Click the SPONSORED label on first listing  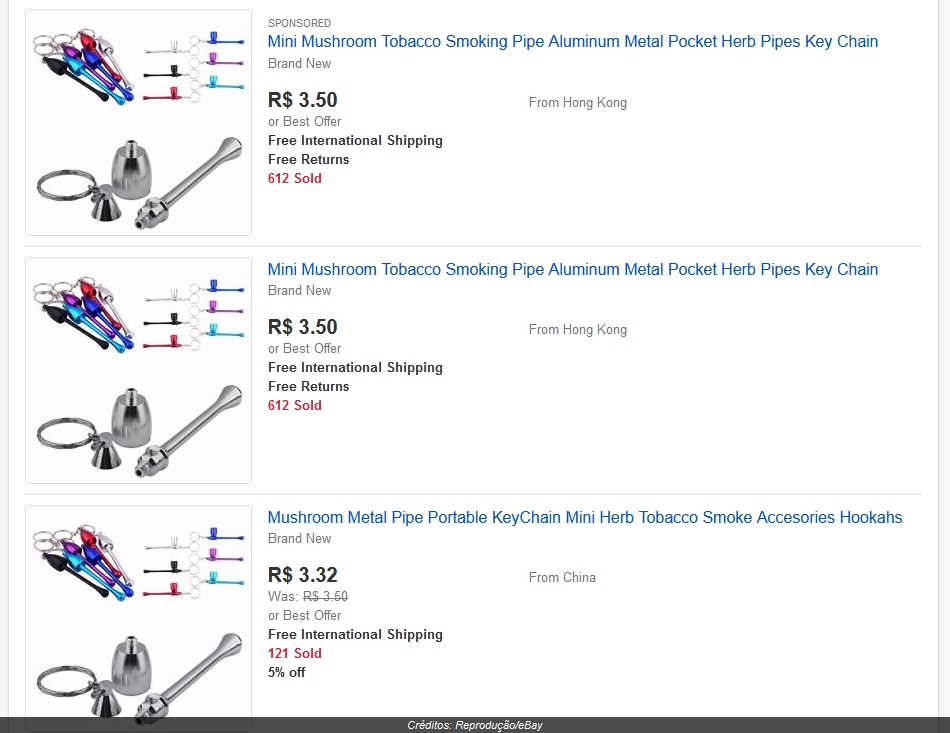299,23
